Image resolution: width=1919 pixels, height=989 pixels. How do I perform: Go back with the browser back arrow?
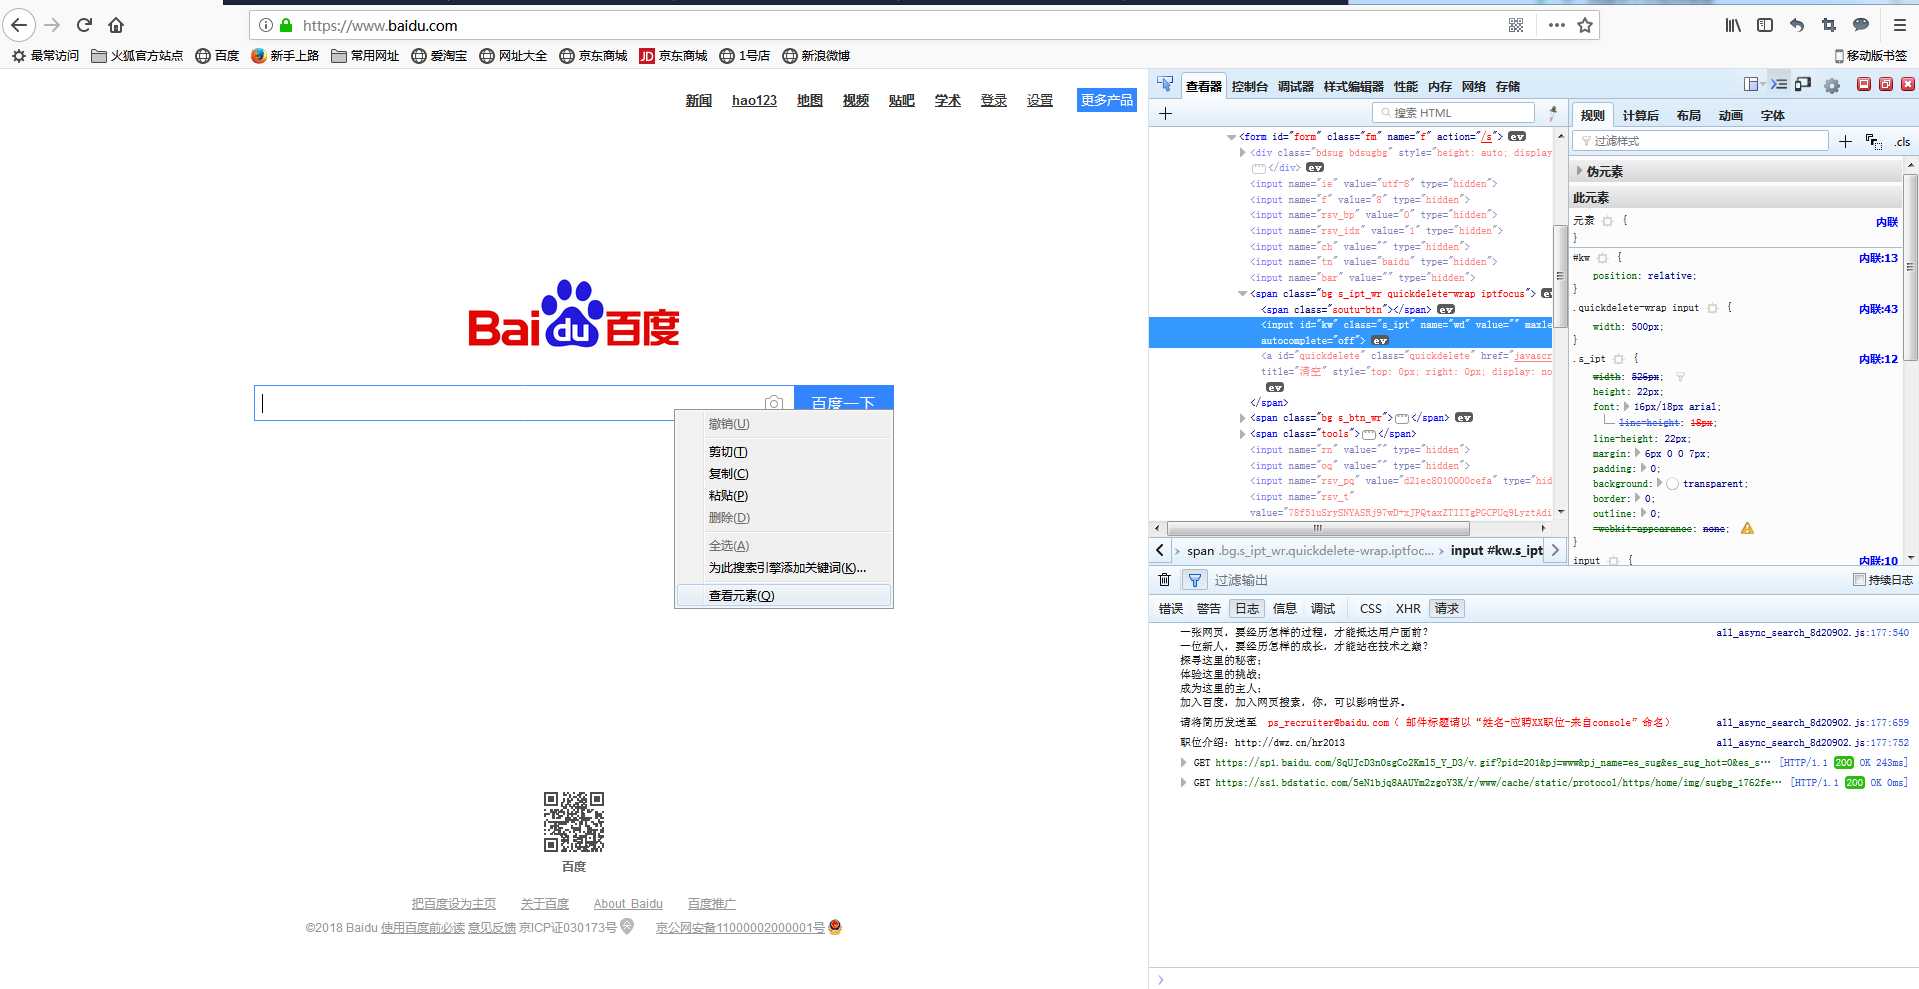(x=19, y=25)
